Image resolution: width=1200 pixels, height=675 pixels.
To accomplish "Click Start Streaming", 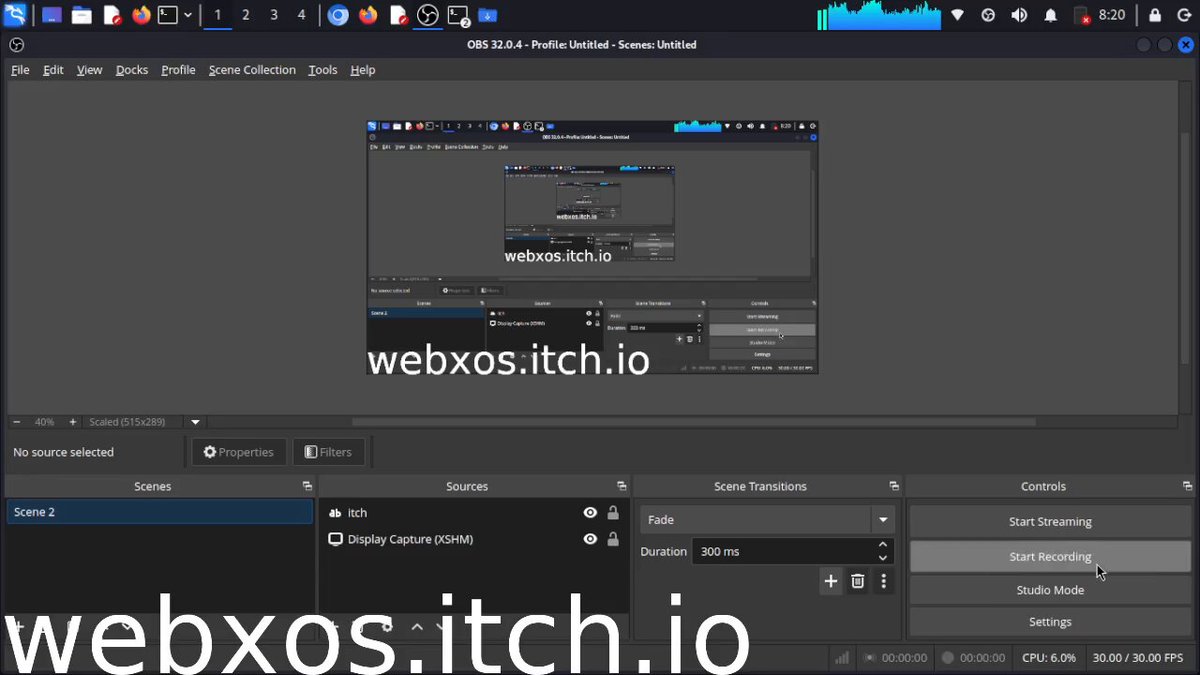I will tap(1050, 522).
